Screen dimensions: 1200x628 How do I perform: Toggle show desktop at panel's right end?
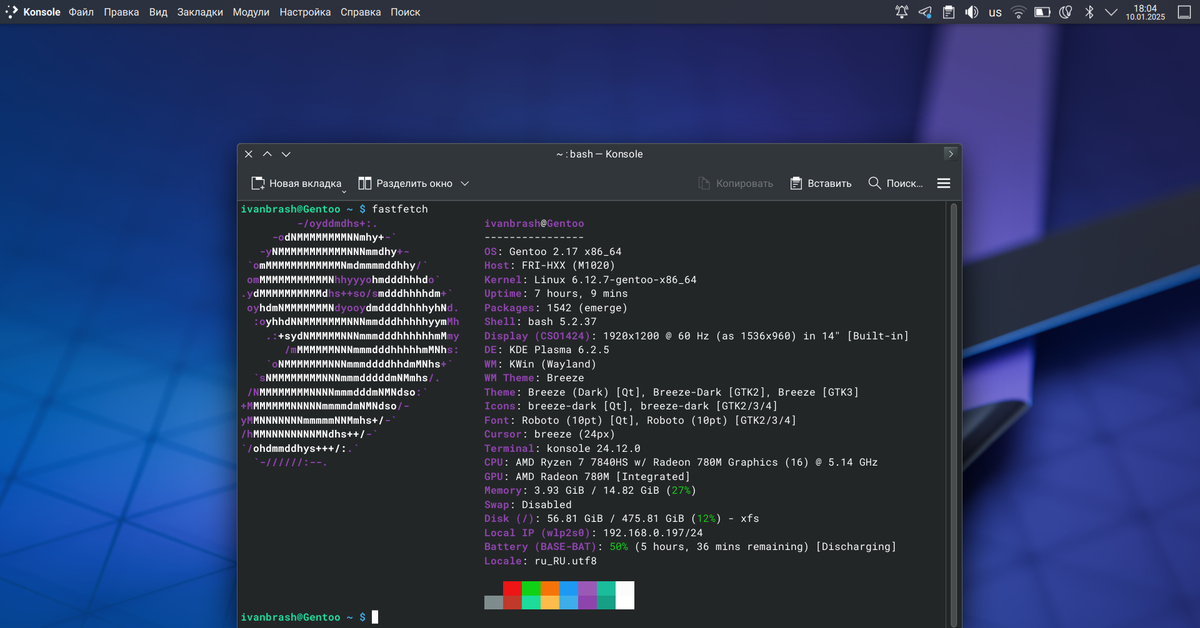pyautogui.click(x=1184, y=12)
